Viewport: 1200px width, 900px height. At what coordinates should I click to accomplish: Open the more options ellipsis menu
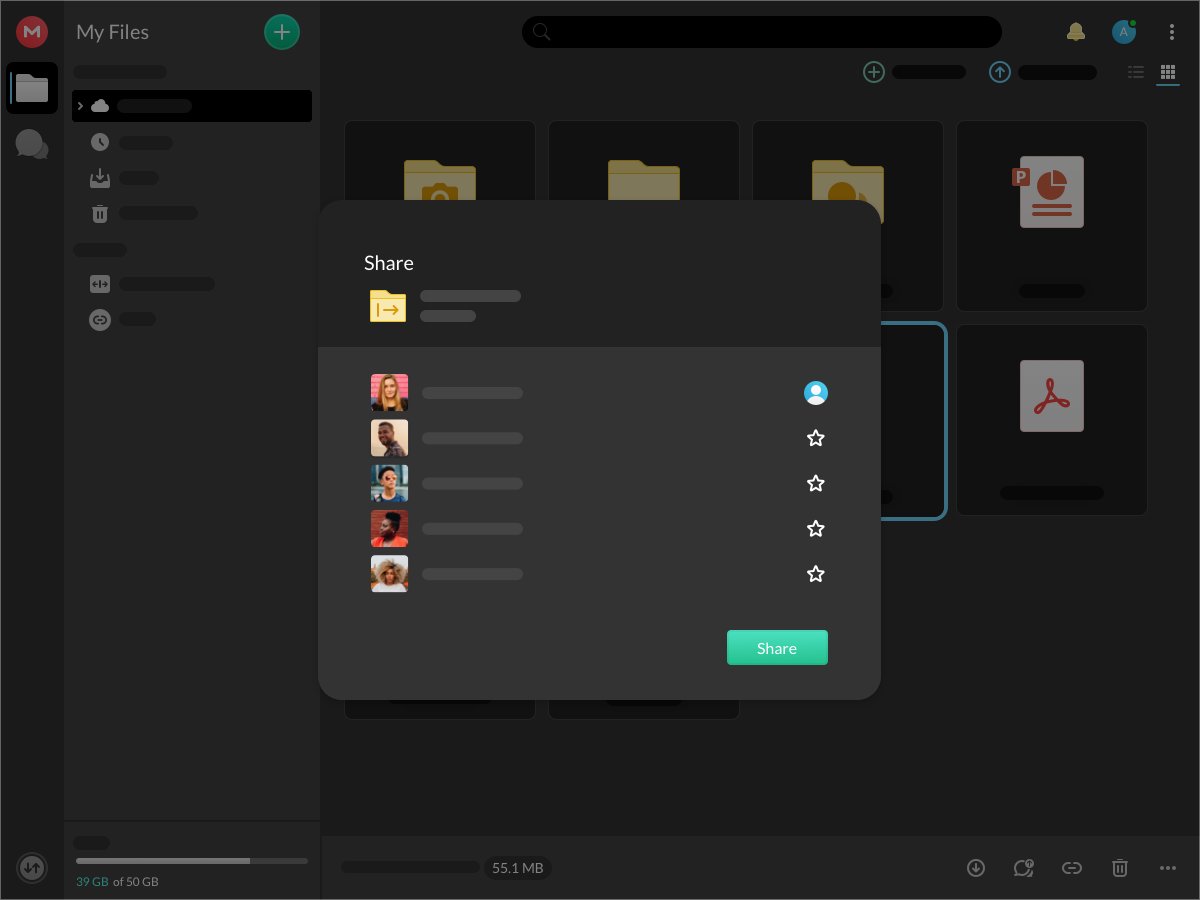pos(1167,868)
